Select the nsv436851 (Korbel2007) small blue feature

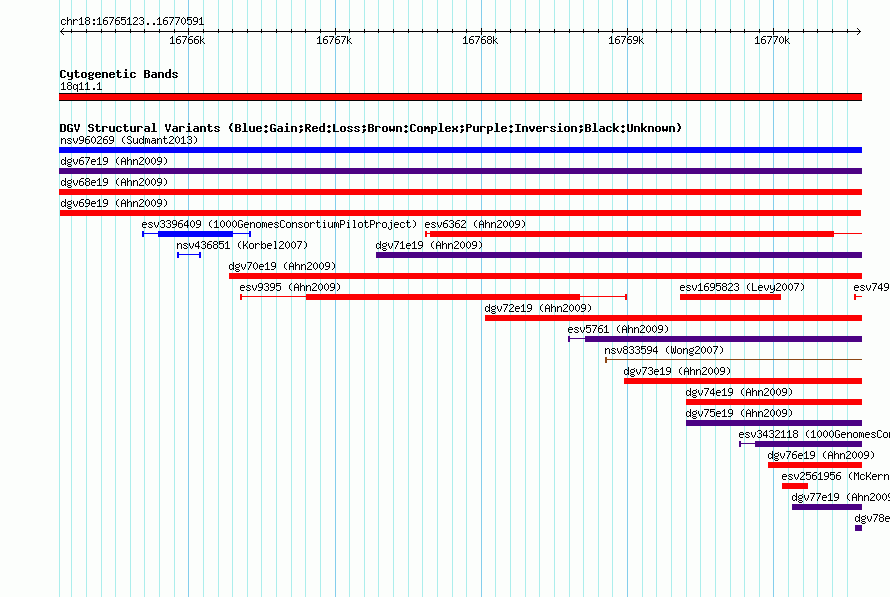pos(189,255)
